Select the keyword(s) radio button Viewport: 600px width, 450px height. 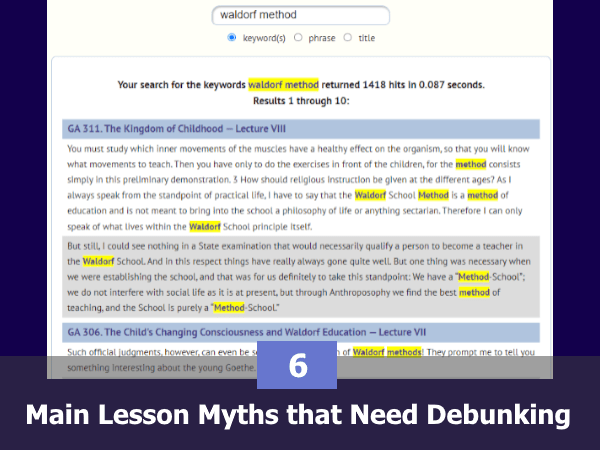[232, 38]
